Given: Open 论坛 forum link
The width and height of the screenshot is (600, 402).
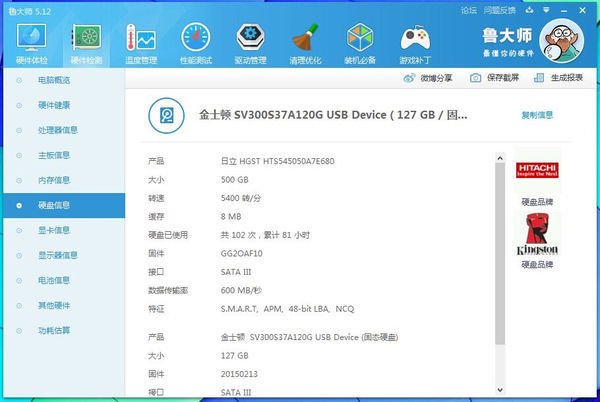Looking at the screenshot, I should [x=469, y=11].
